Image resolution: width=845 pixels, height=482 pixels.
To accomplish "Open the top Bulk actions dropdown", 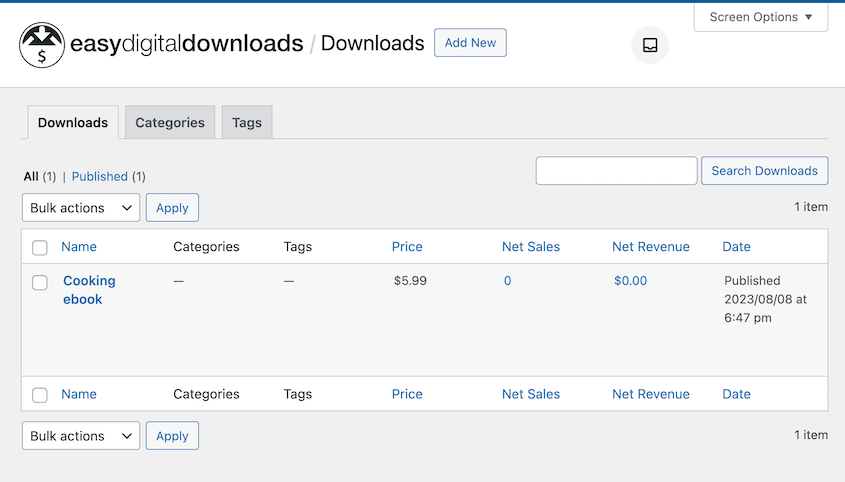I will coord(81,208).
